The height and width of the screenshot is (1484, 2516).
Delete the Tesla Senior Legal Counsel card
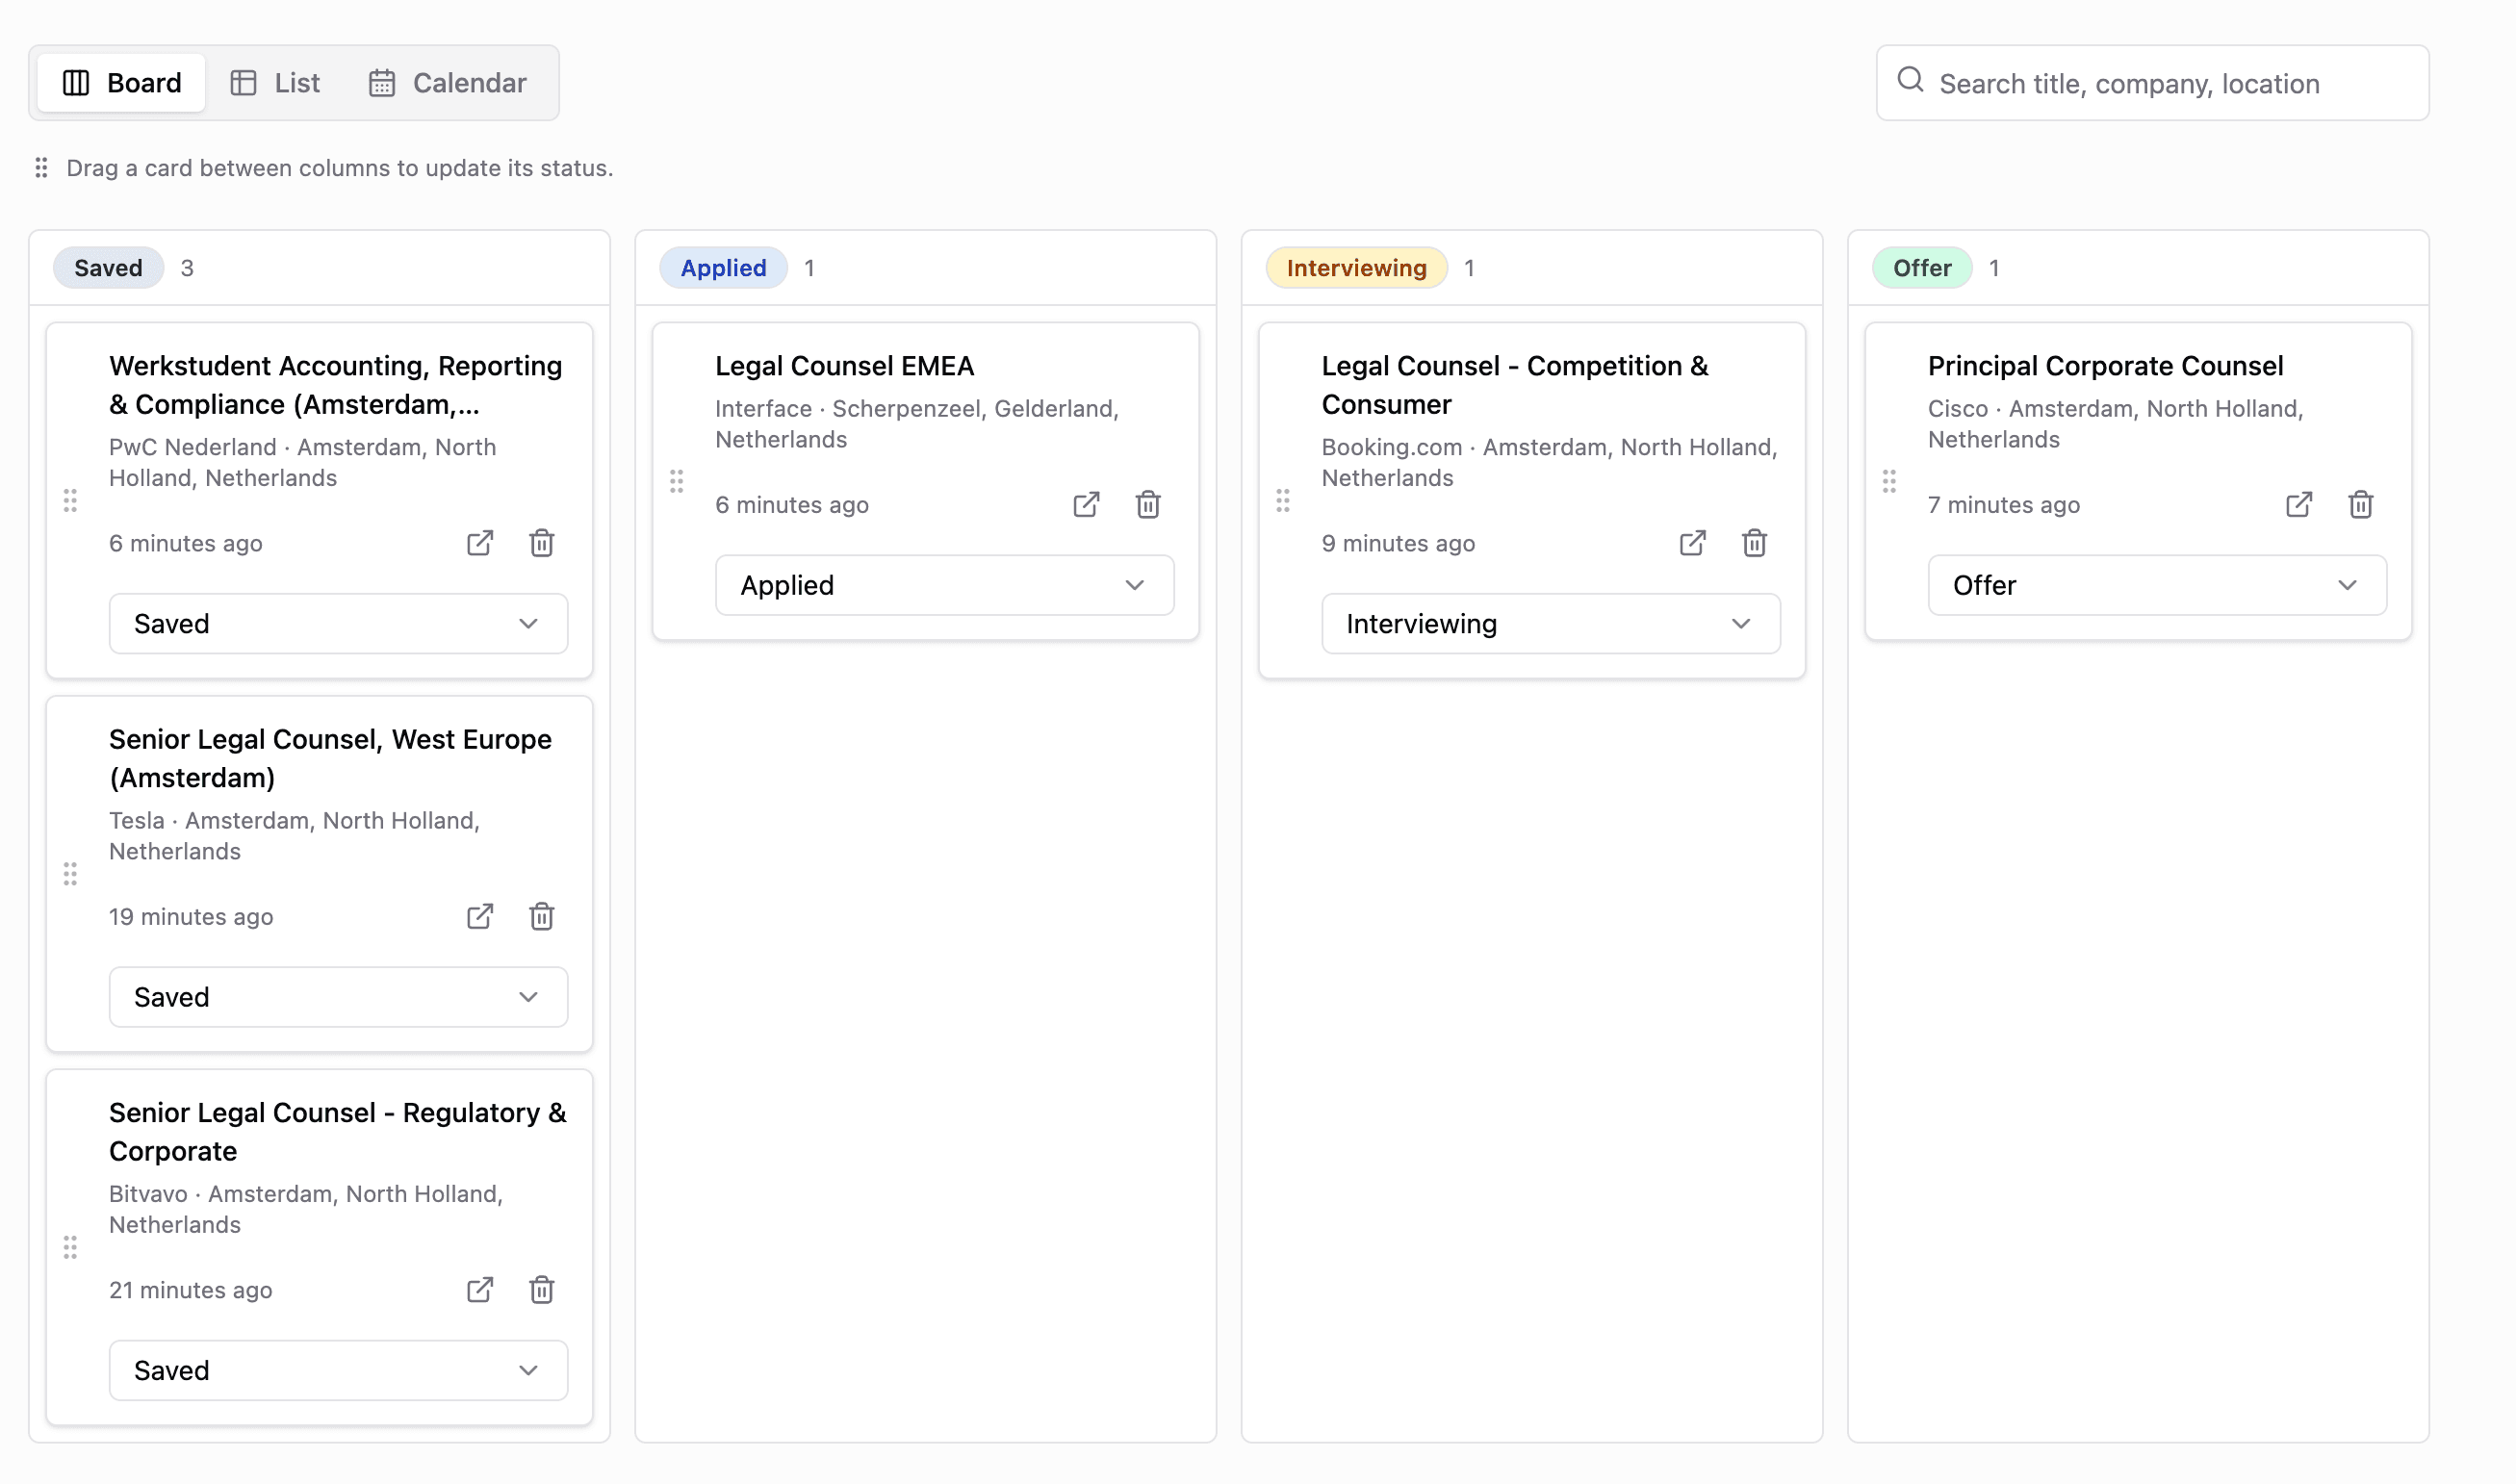(542, 916)
